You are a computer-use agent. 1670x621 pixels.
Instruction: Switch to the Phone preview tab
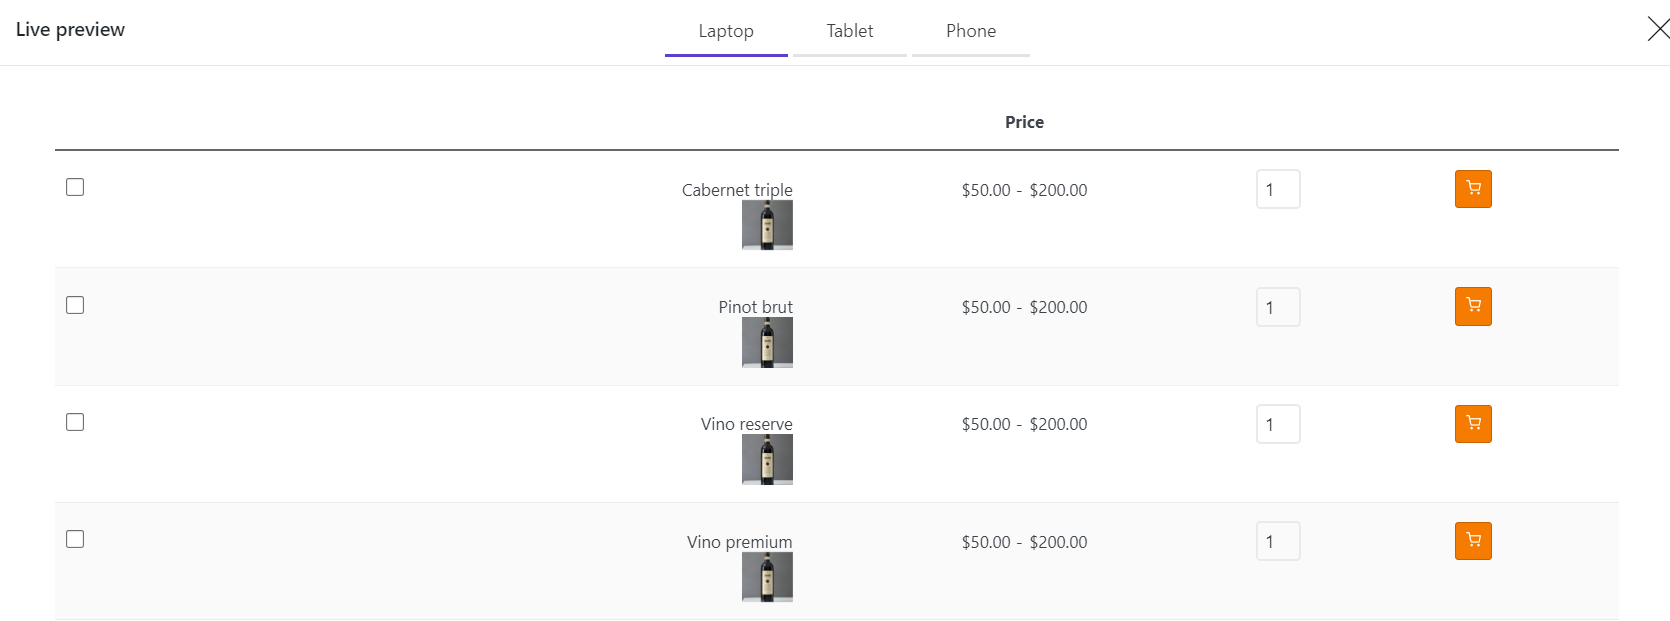(971, 31)
